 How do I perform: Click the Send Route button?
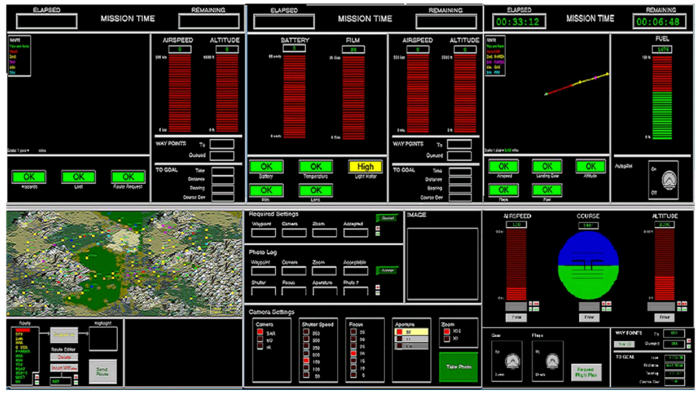point(102,372)
